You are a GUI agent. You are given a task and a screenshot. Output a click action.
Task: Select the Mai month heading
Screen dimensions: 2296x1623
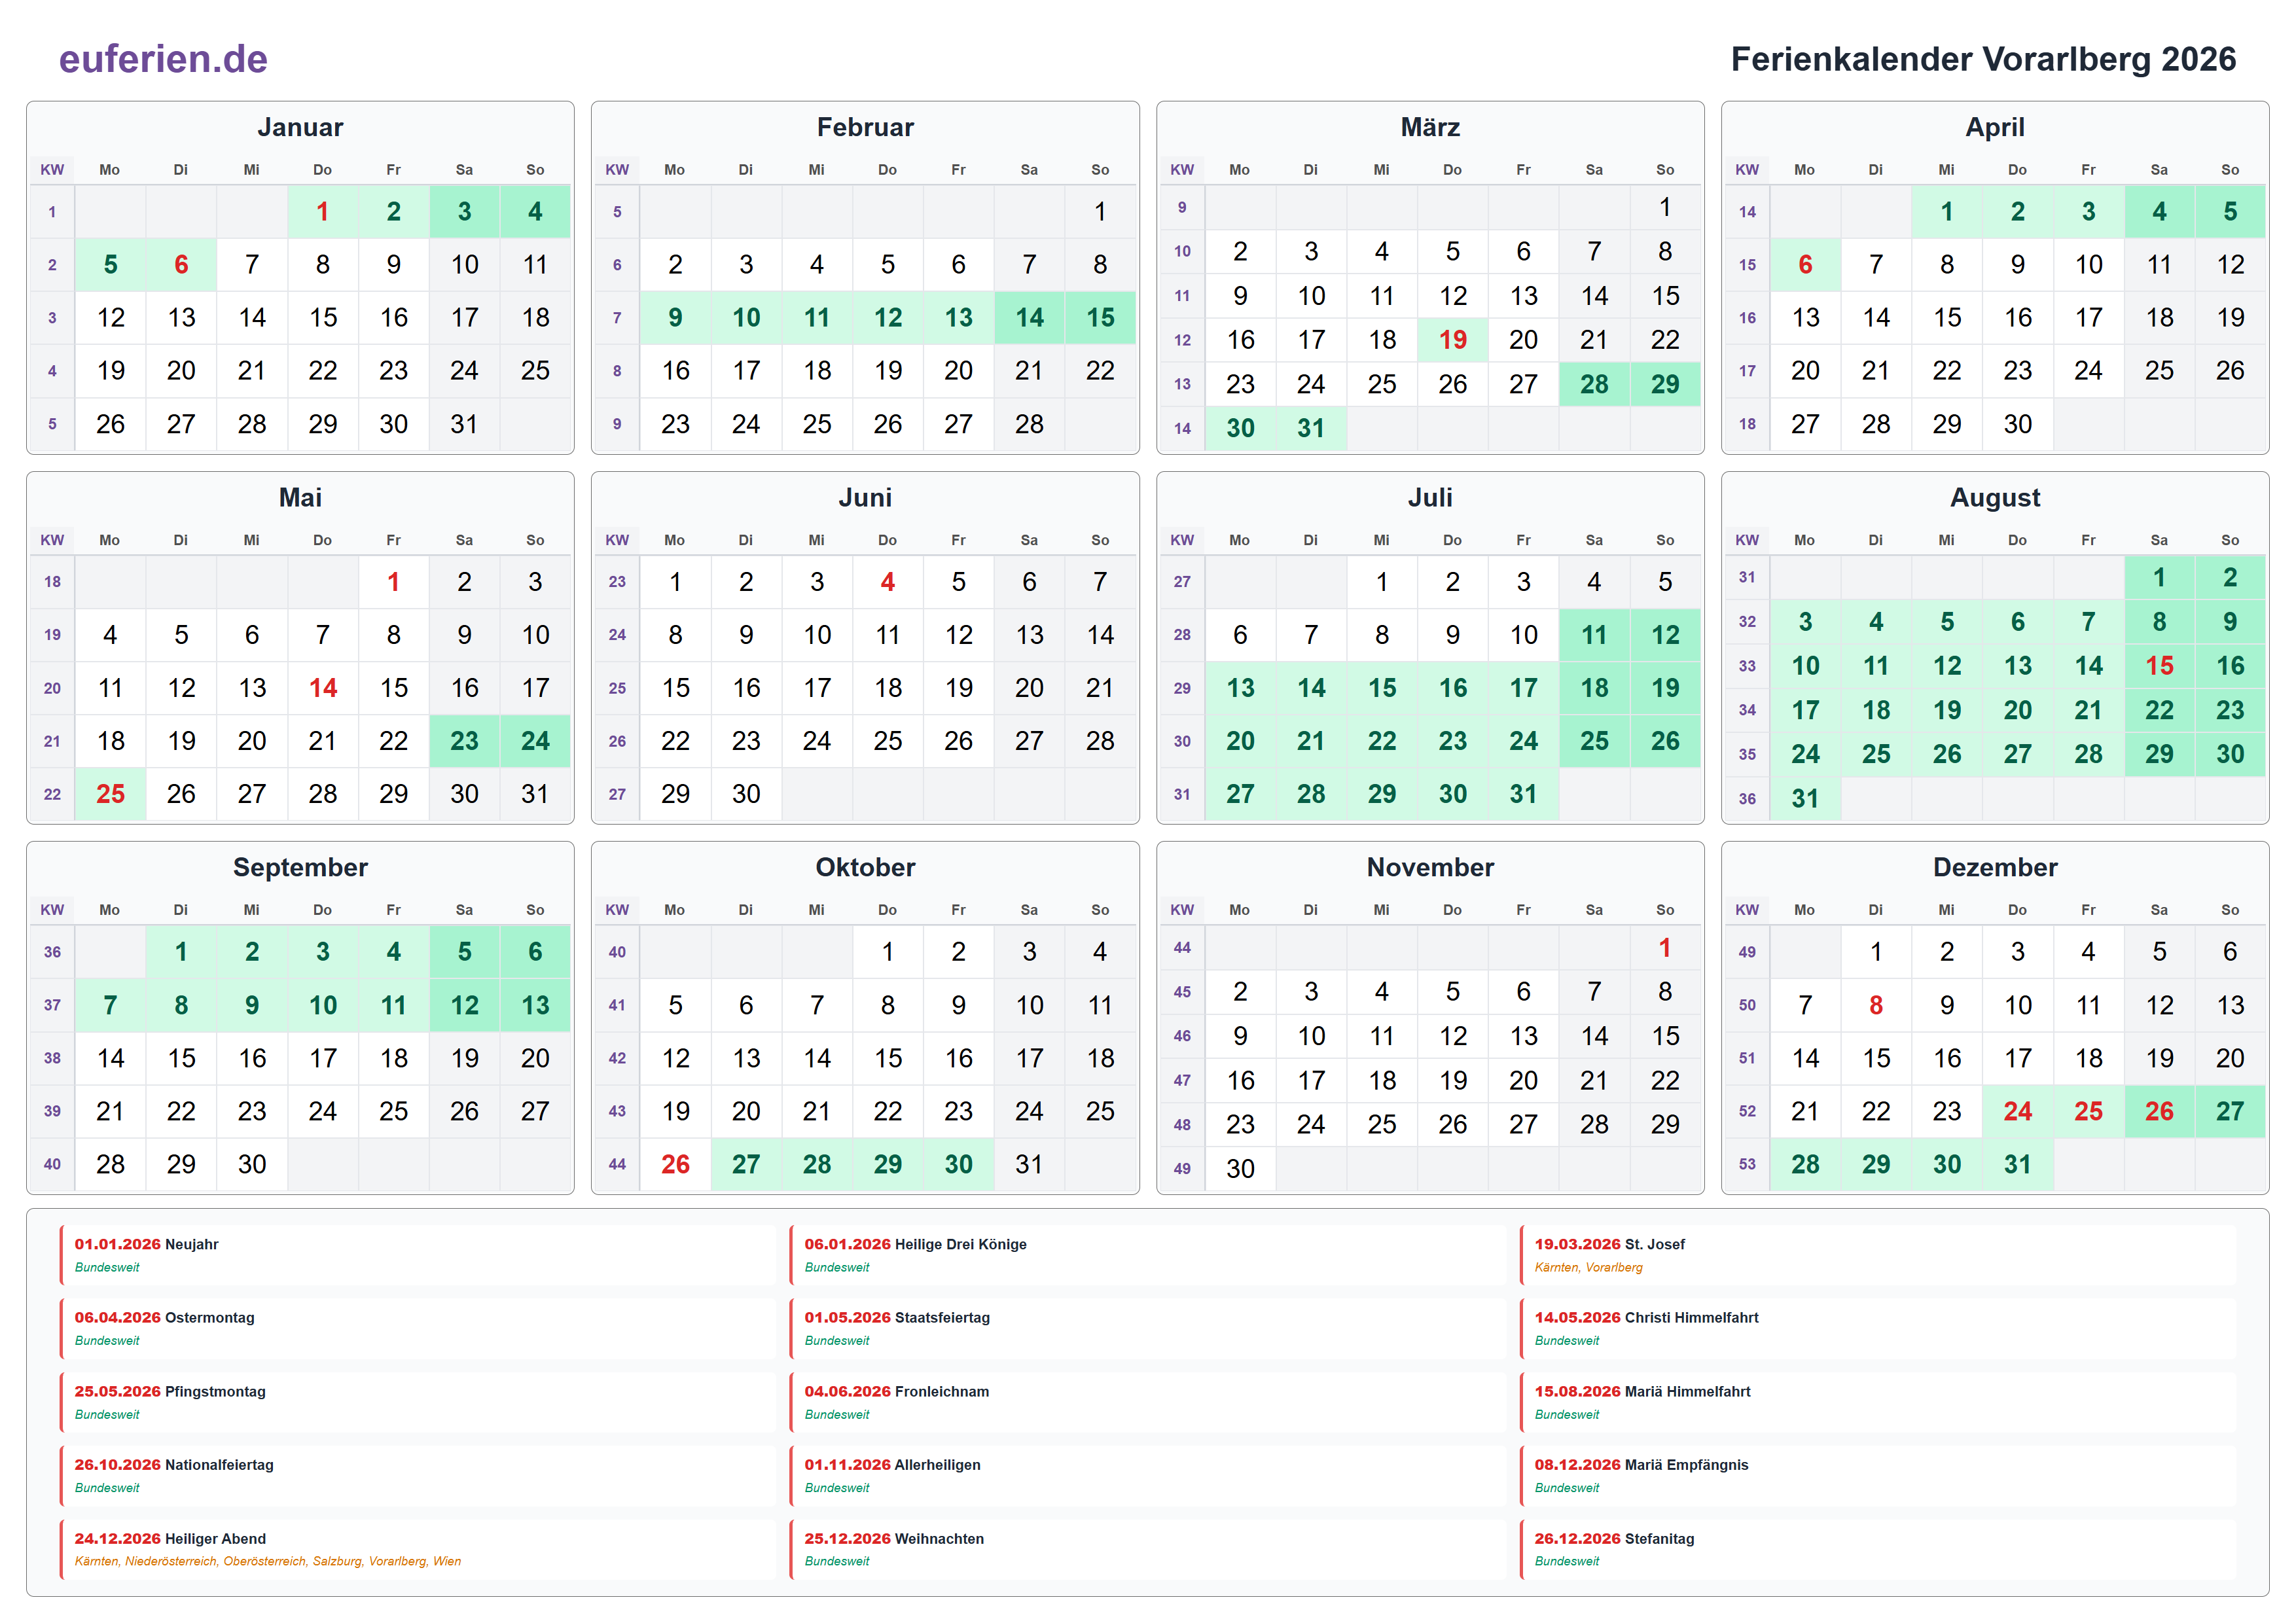coord(300,497)
